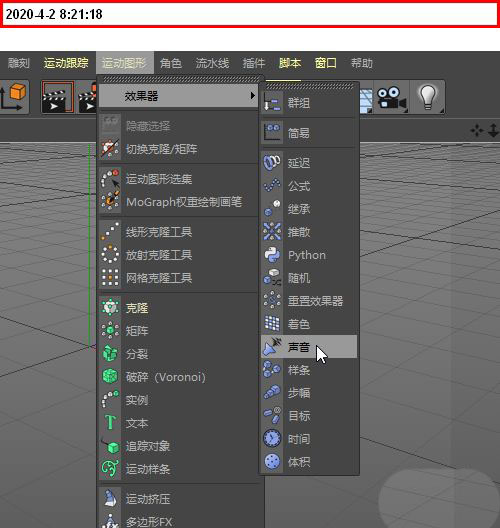Choose the Push Apart (推散) effector icon
500x528 pixels.
(x=272, y=232)
